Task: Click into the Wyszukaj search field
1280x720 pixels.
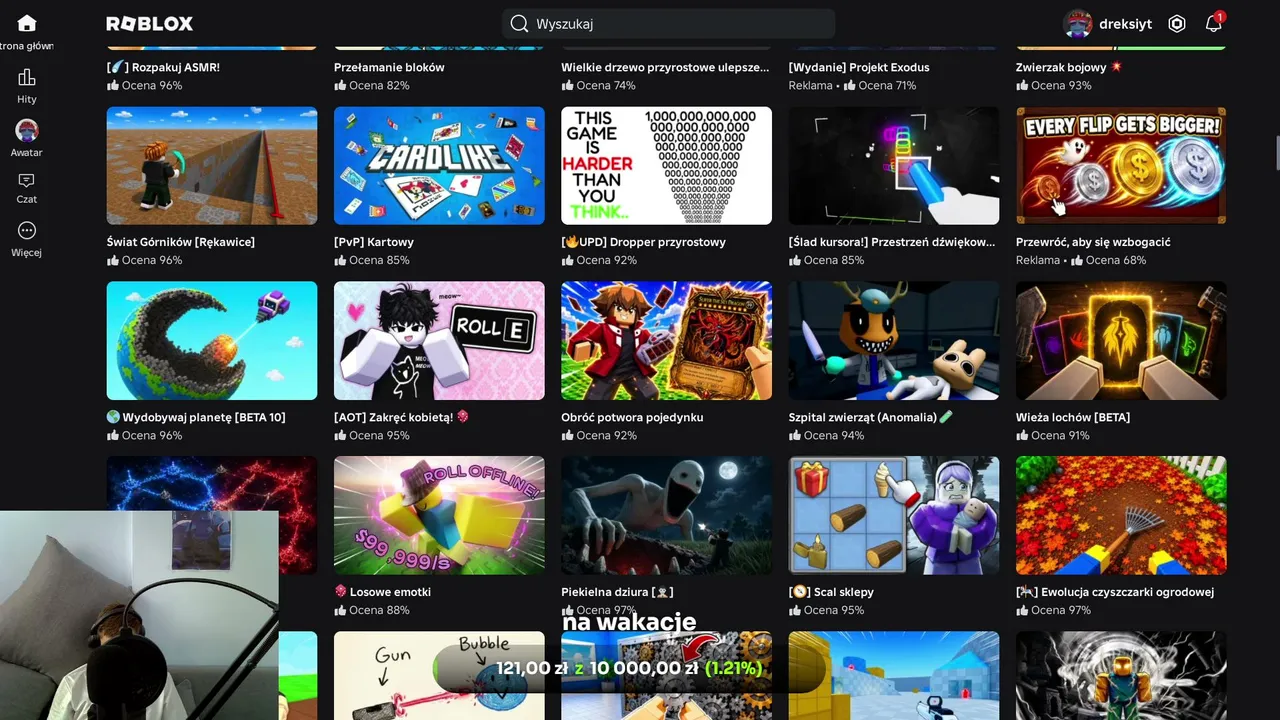Action: coord(668,24)
